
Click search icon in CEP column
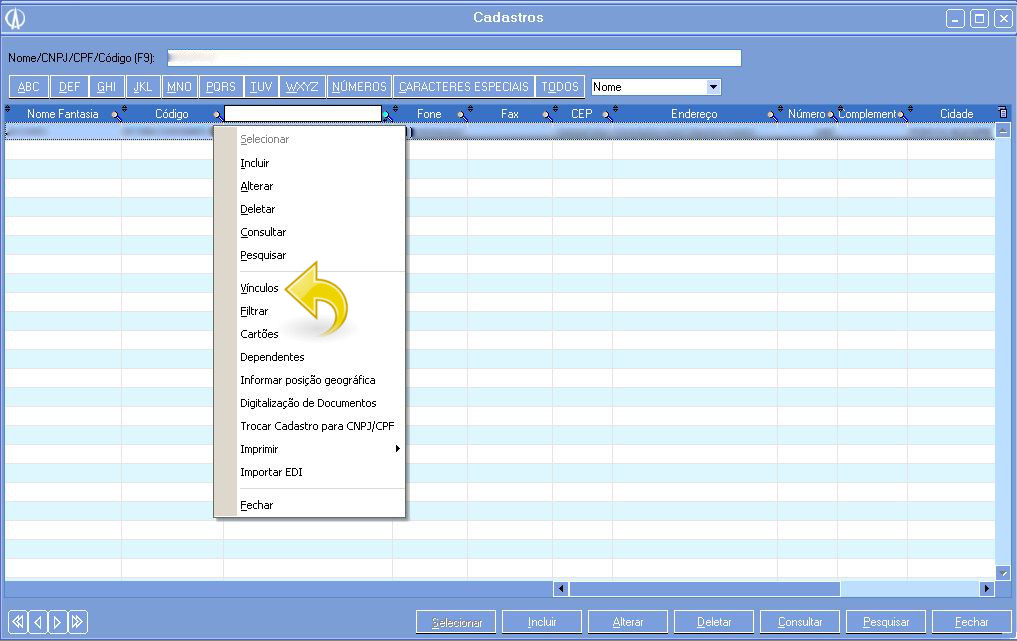point(605,115)
